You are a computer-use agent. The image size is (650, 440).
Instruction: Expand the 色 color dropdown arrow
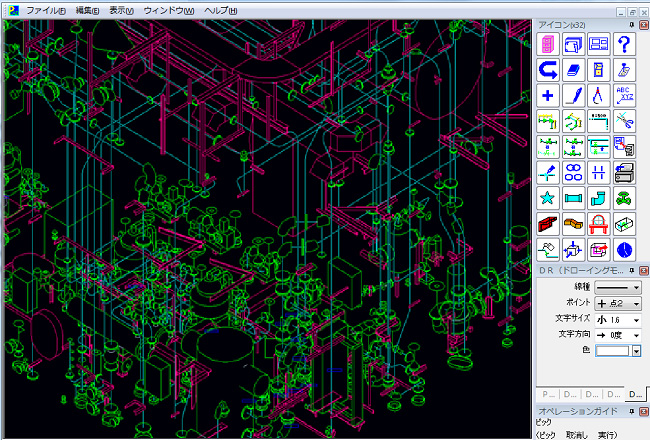637,351
